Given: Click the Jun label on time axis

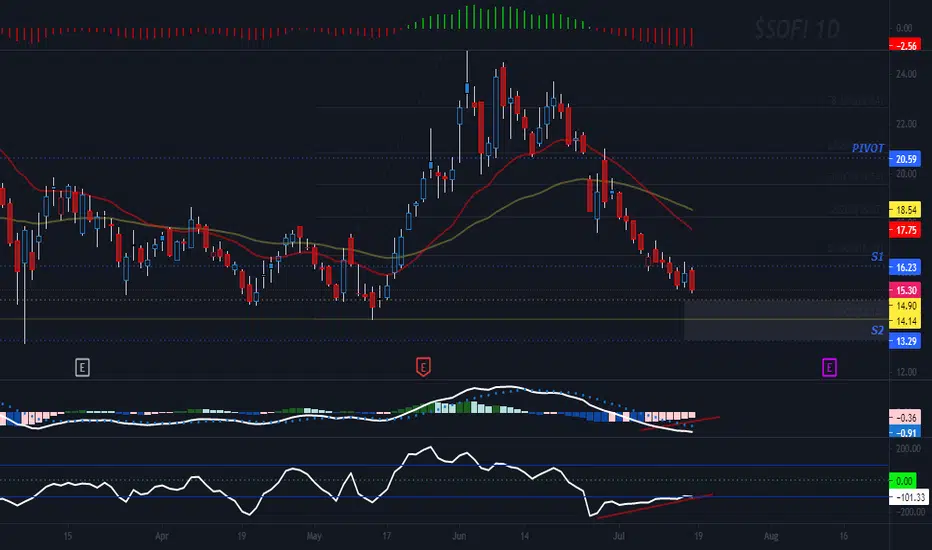Looking at the screenshot, I should tap(459, 536).
